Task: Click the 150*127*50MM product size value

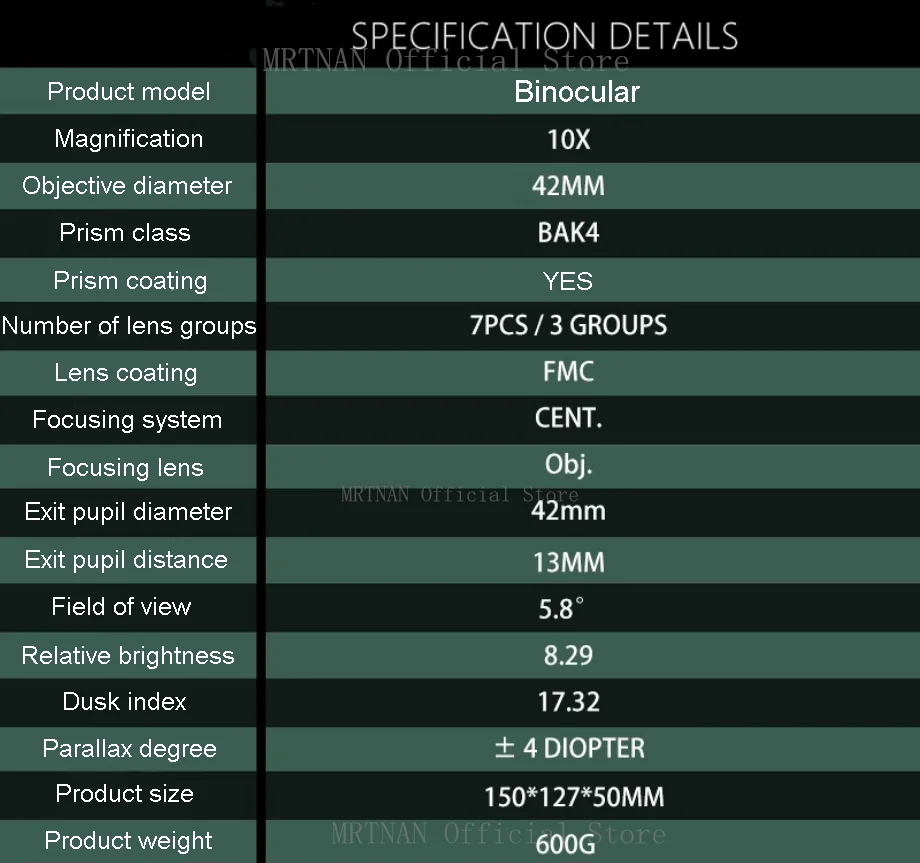Action: [574, 797]
